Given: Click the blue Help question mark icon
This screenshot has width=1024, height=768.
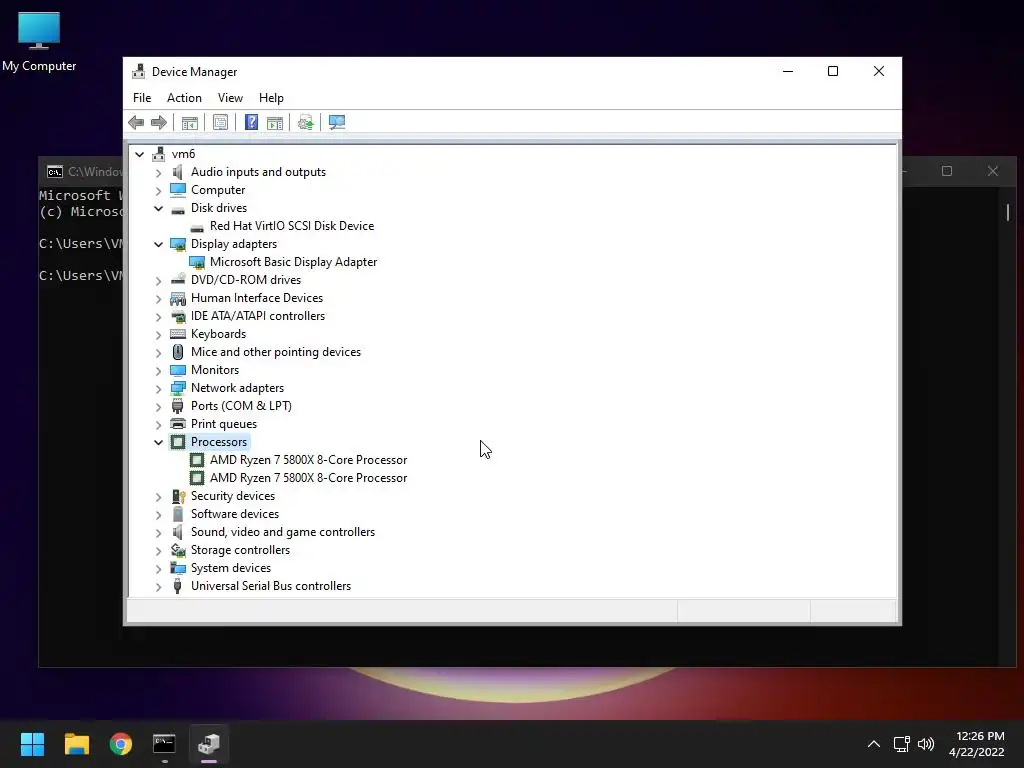Looking at the screenshot, I should (251, 122).
